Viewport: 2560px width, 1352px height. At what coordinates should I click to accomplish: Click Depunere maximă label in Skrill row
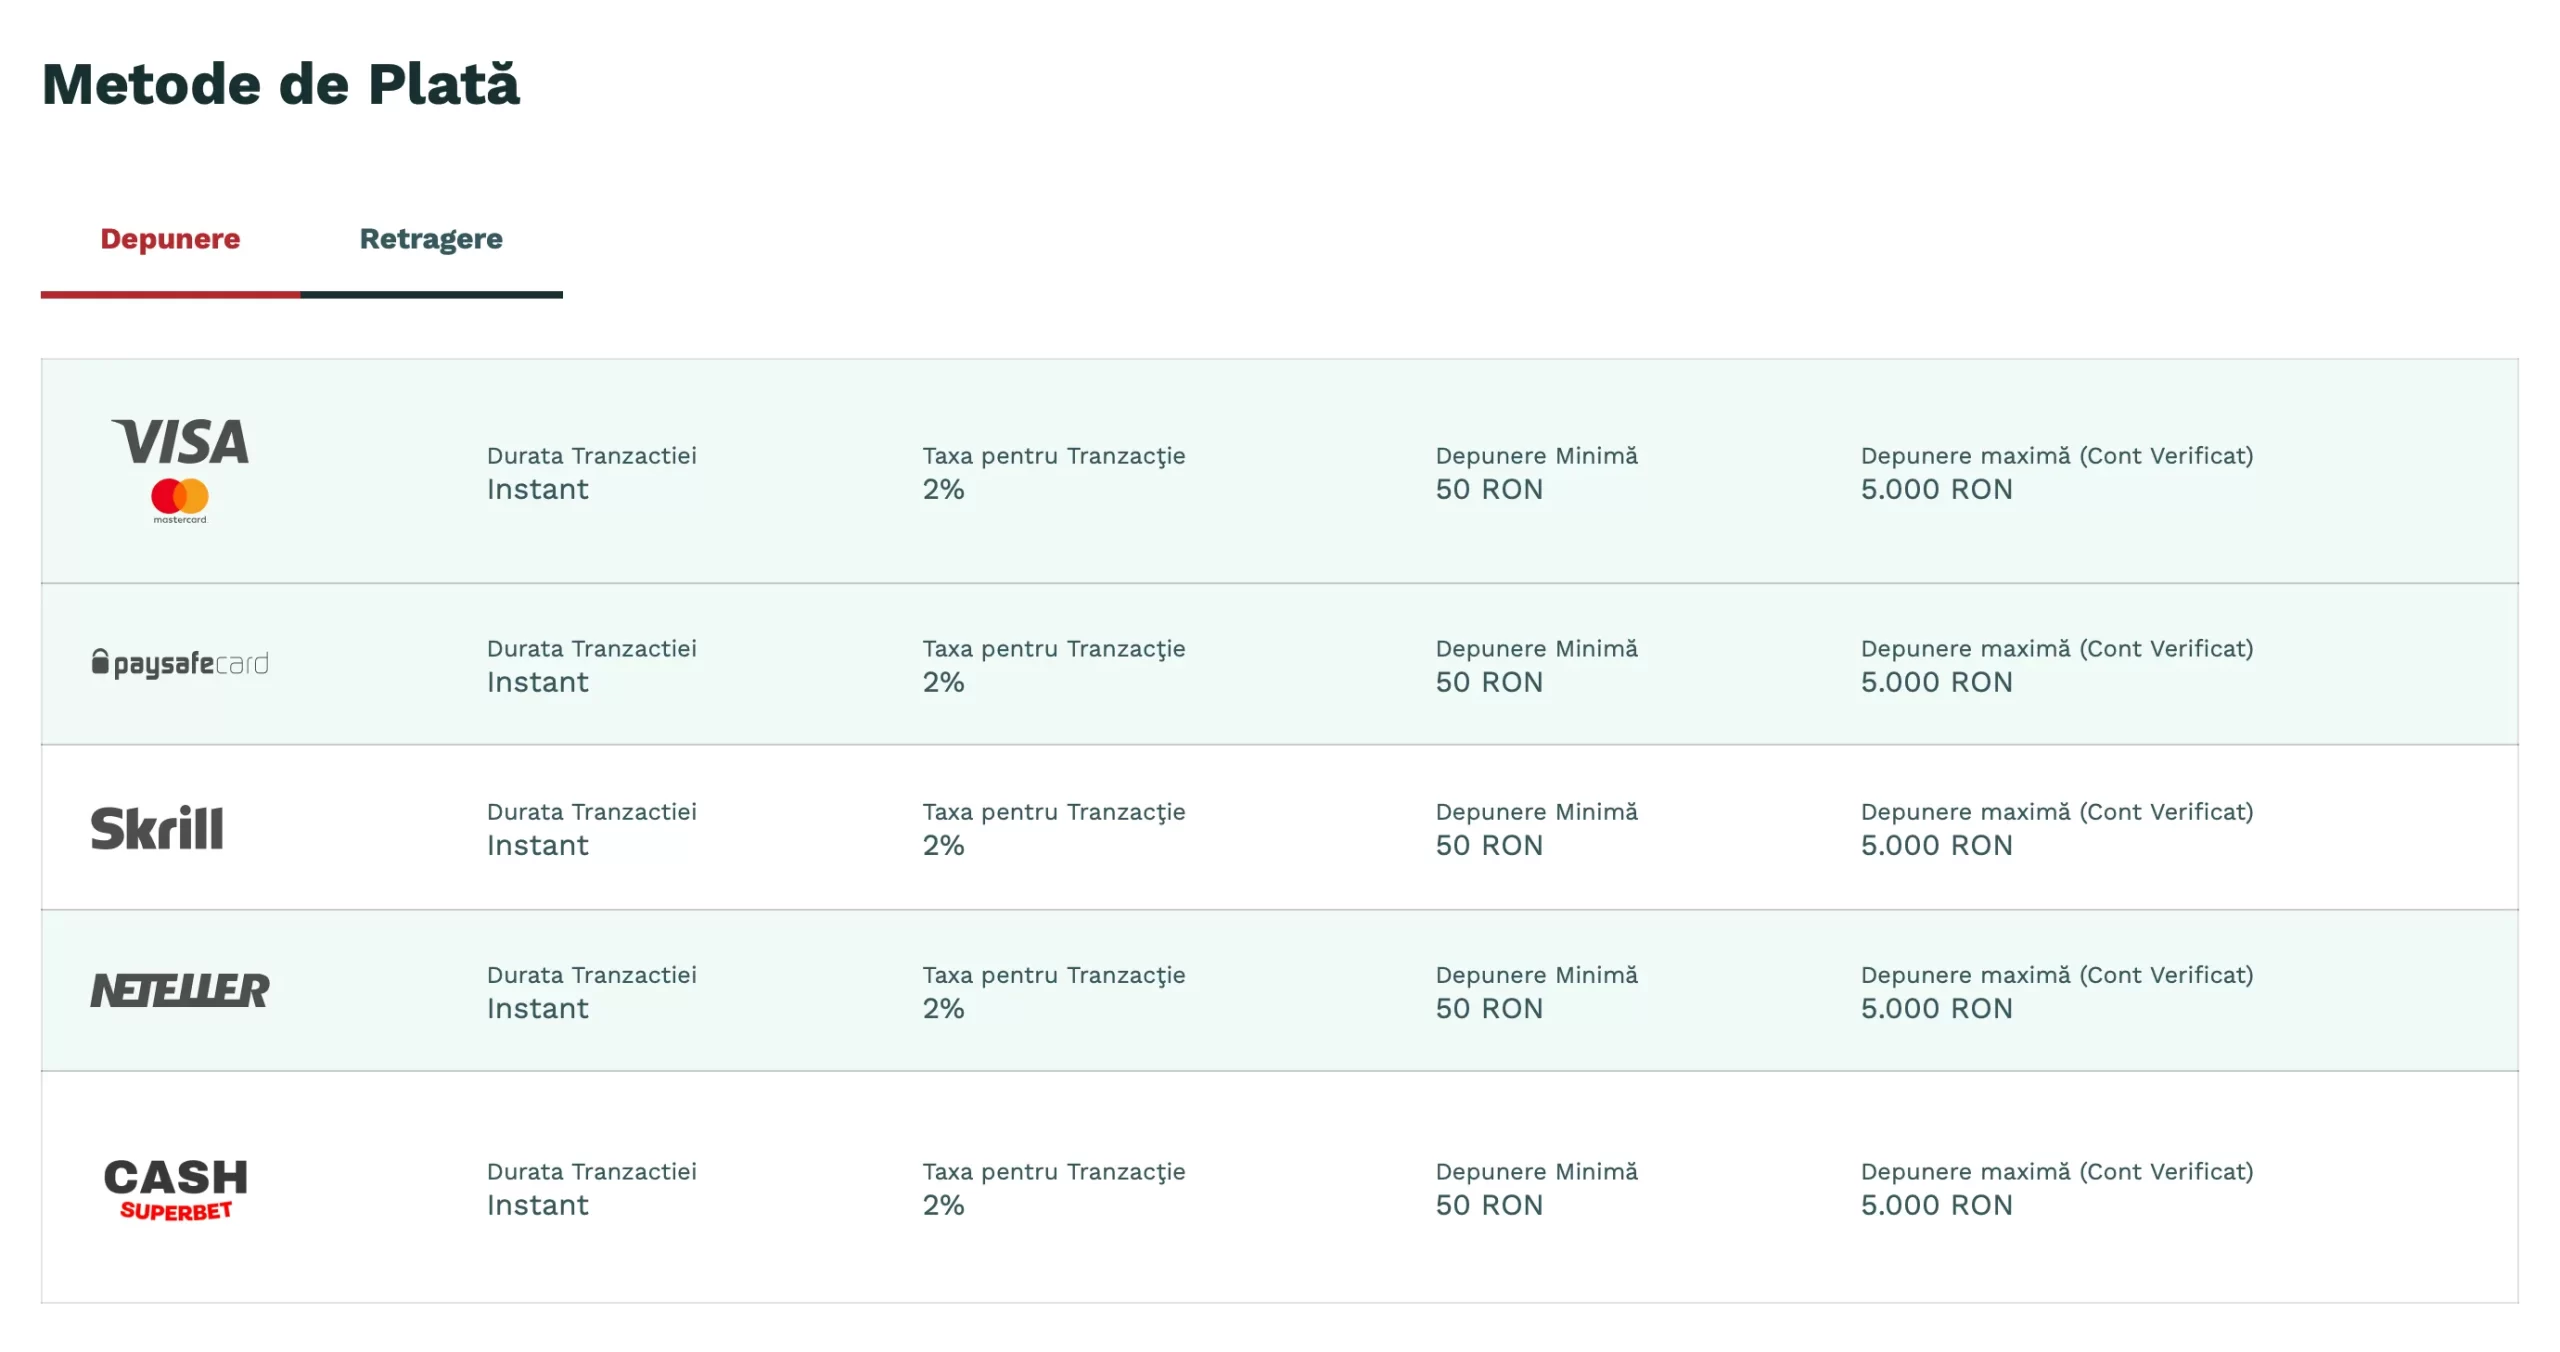click(x=2057, y=812)
